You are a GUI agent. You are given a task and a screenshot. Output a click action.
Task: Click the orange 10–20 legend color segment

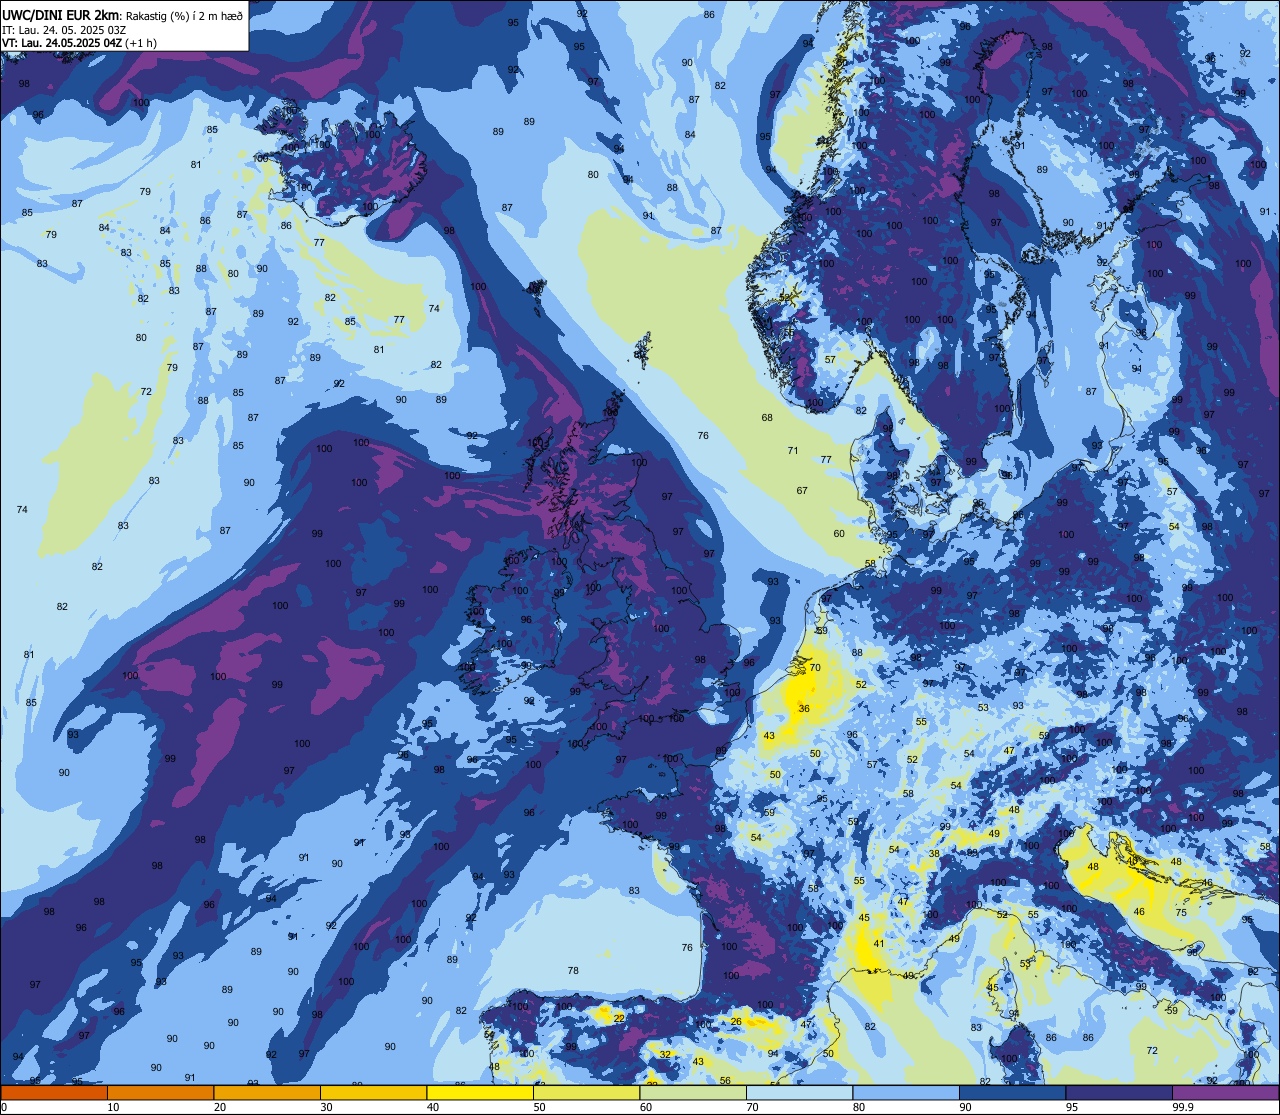[x=160, y=1092]
